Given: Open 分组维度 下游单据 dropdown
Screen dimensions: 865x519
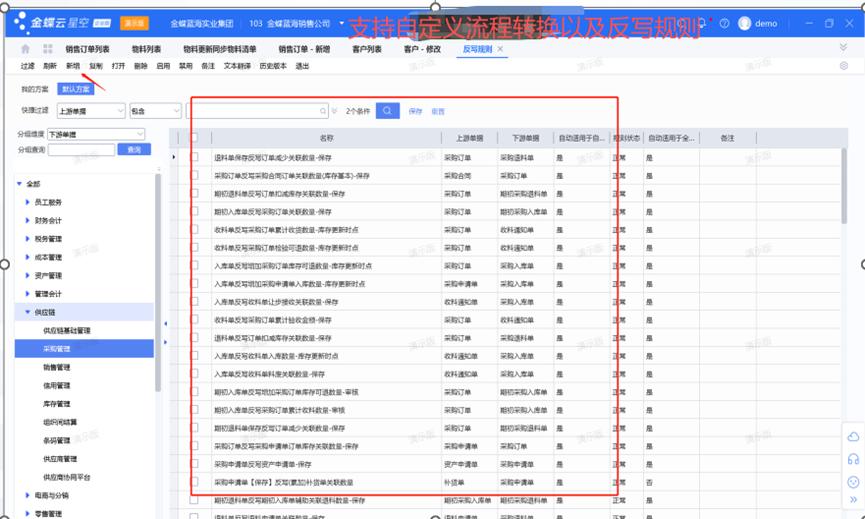Looking at the screenshot, I should 96,134.
